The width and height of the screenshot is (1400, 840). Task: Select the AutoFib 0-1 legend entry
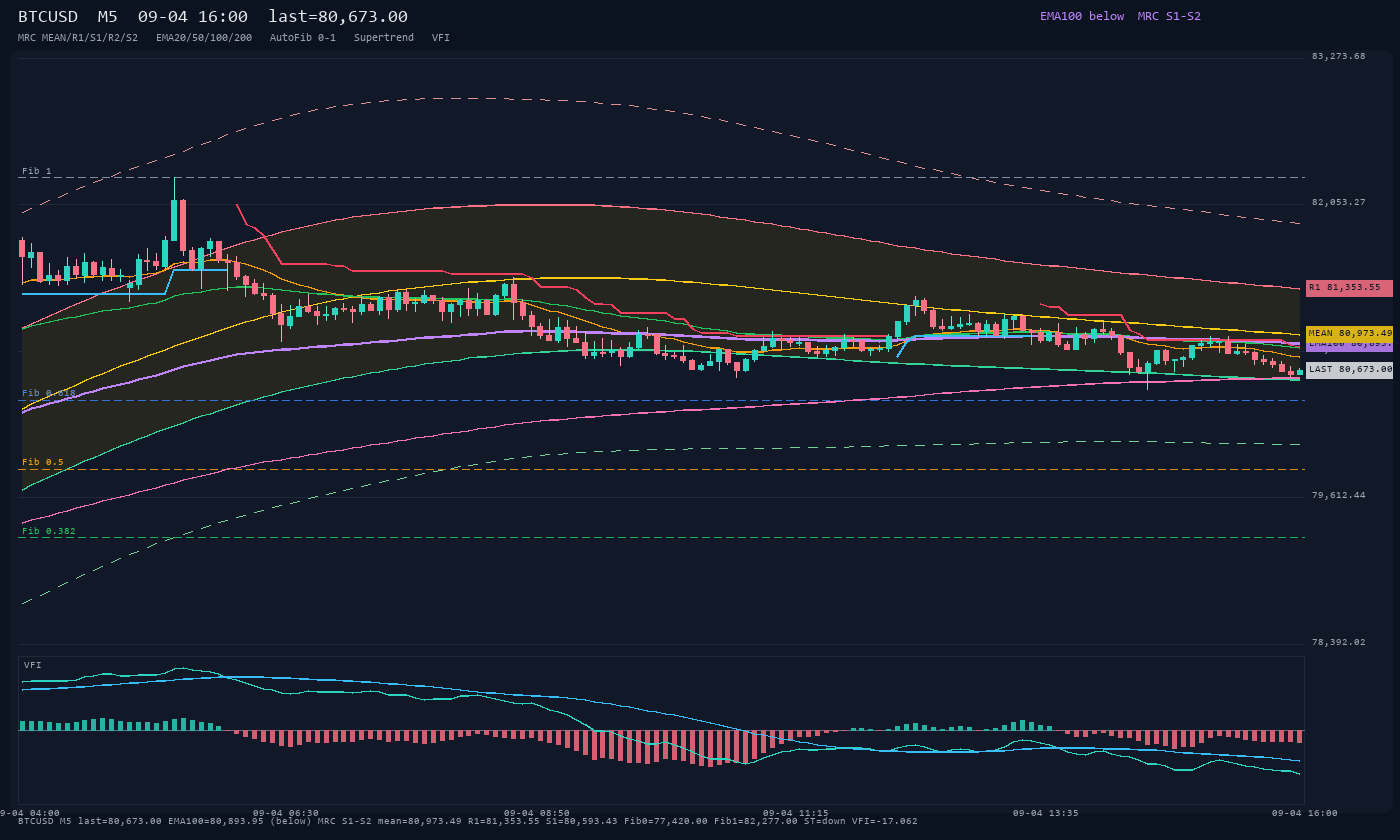[x=303, y=37]
